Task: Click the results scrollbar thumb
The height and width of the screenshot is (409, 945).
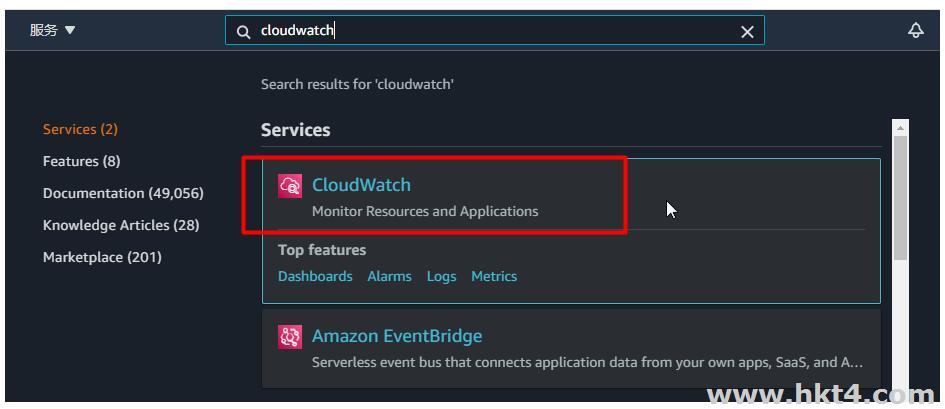Action: [x=900, y=198]
